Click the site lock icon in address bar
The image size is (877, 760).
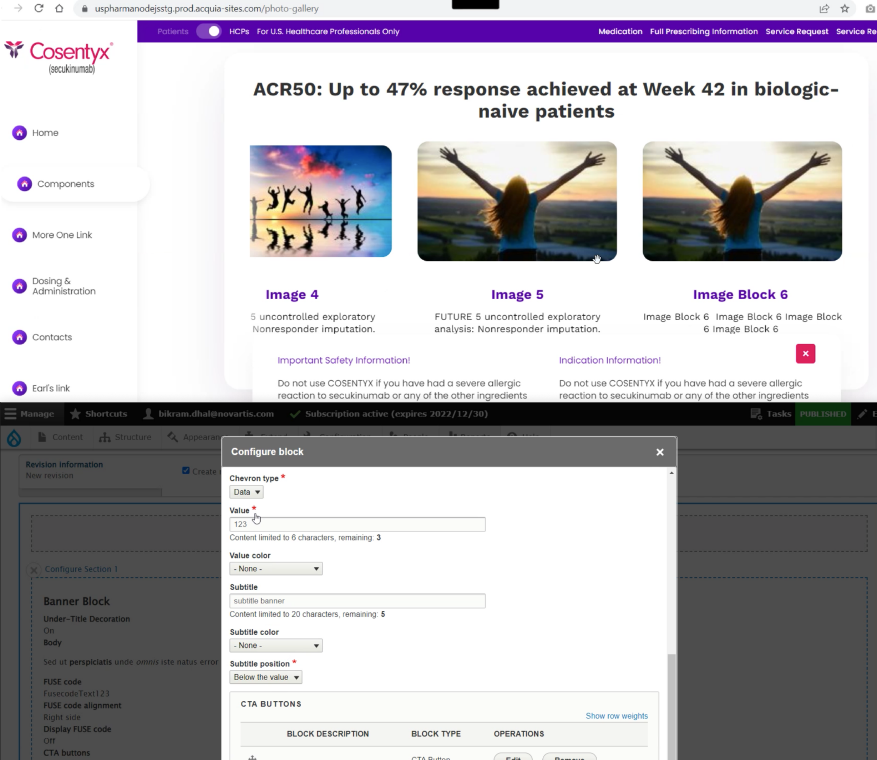85,9
